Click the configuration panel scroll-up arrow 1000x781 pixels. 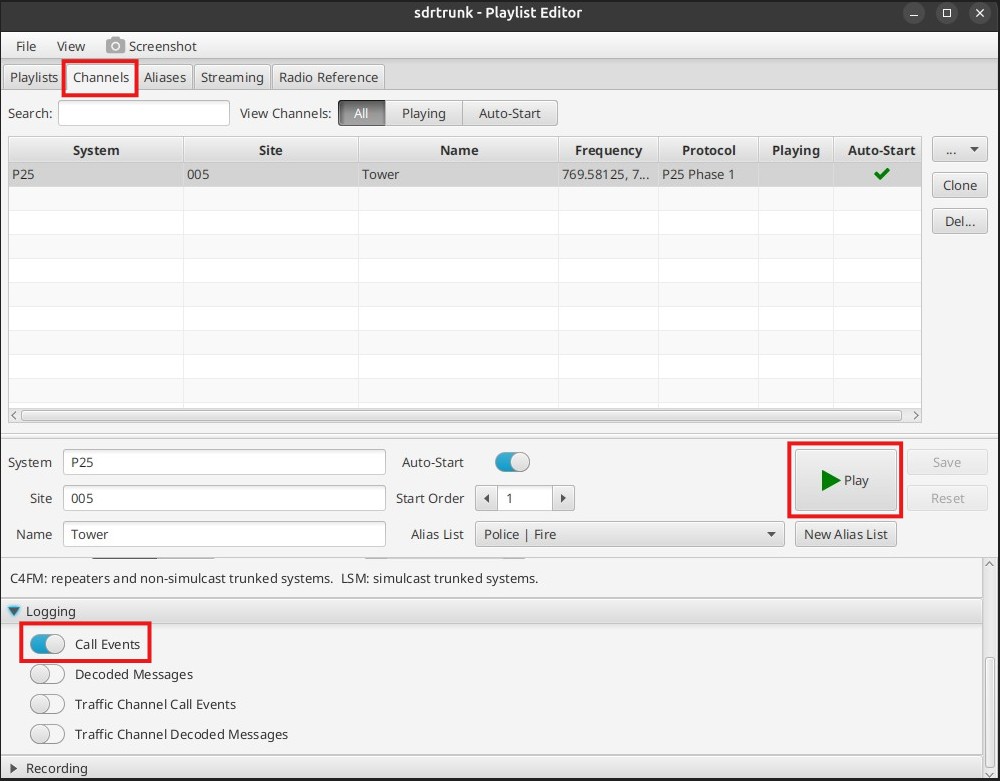tap(989, 564)
